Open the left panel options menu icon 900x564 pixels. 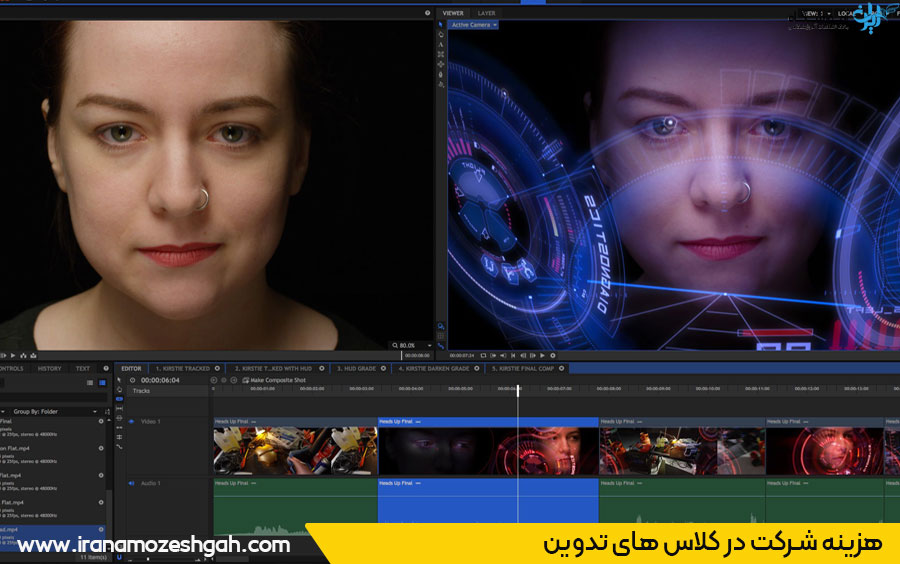pyautogui.click(x=106, y=368)
